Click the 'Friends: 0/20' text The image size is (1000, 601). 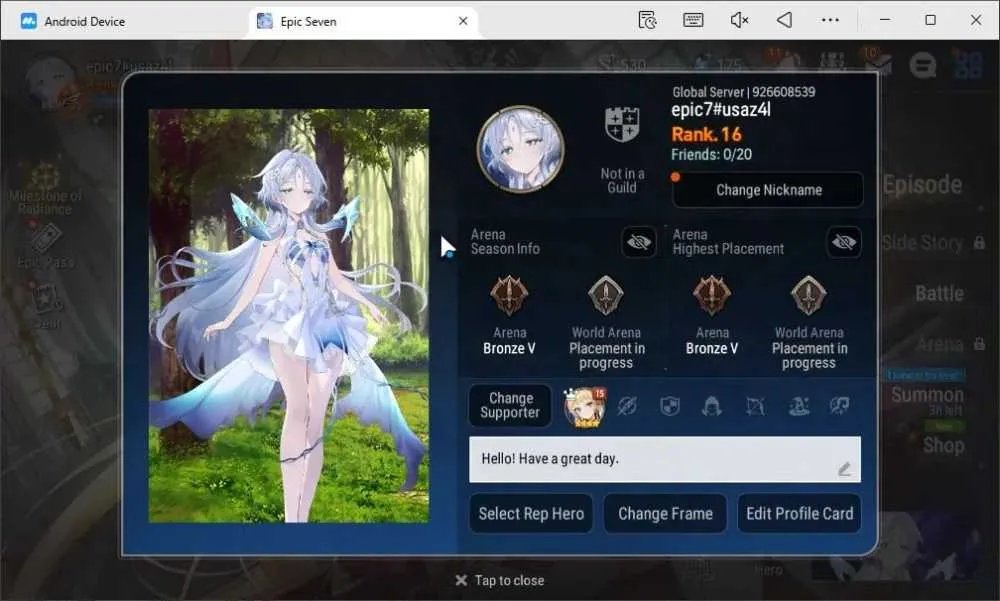pos(711,154)
